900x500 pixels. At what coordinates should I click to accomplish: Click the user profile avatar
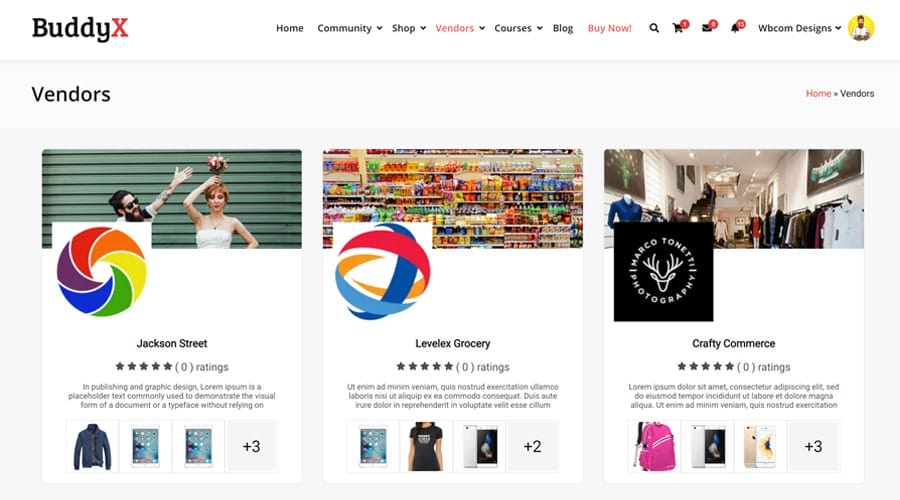tap(861, 28)
